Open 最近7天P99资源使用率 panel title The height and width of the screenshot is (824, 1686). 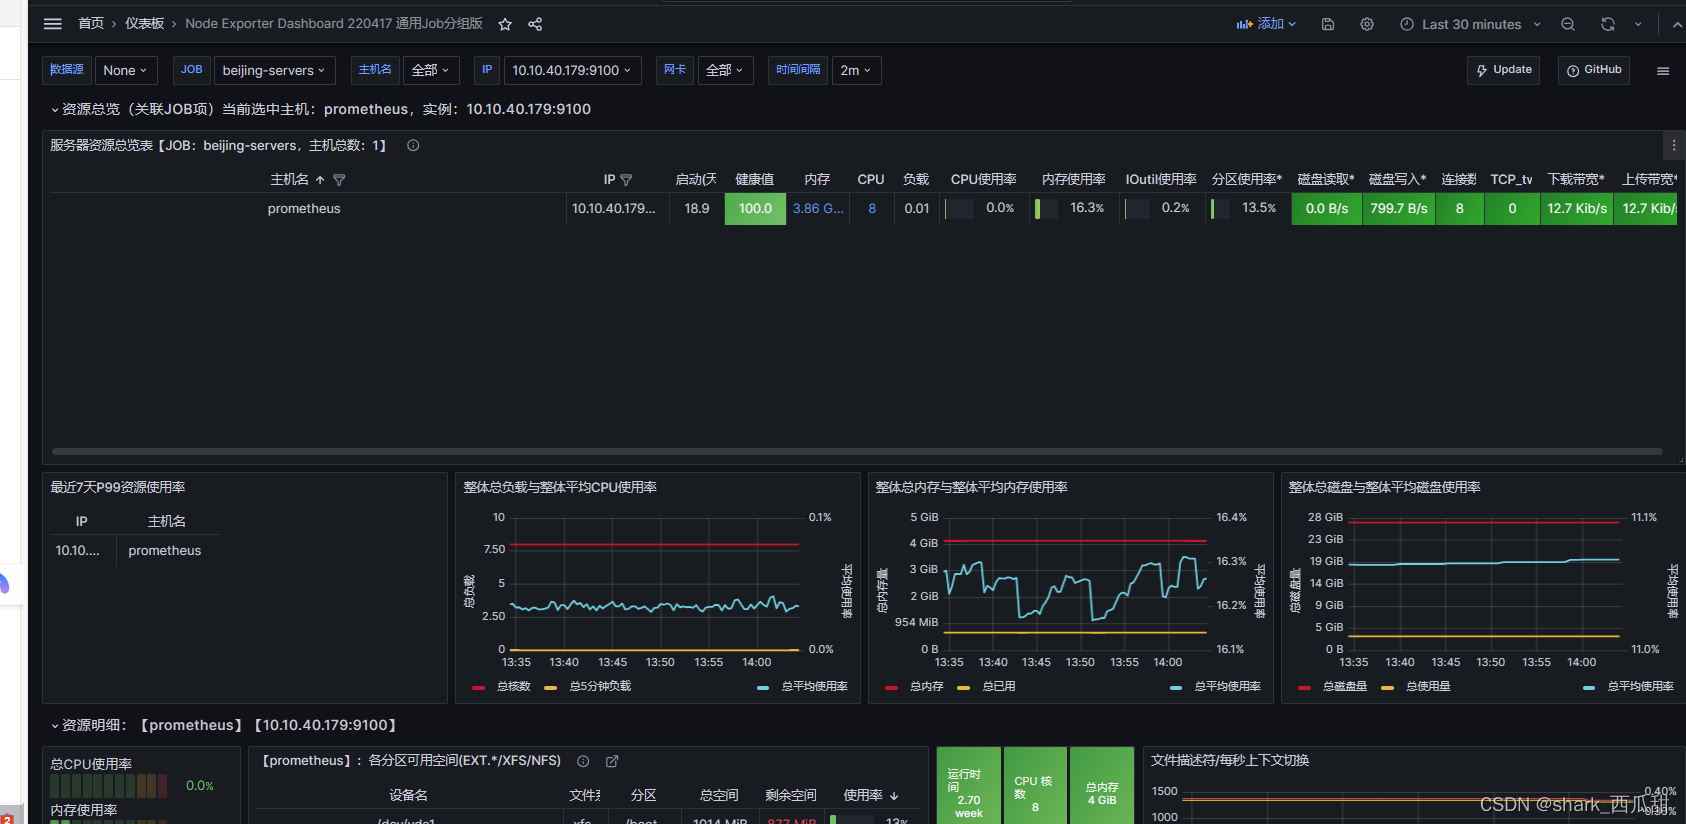pyautogui.click(x=118, y=488)
